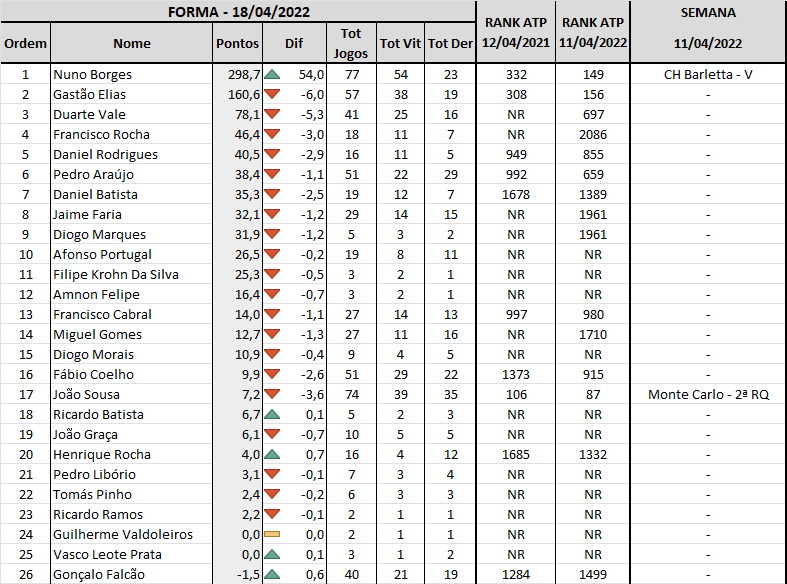Select Nuno Borges points cell 298,7
This screenshot has height=584, width=787.
237,75
